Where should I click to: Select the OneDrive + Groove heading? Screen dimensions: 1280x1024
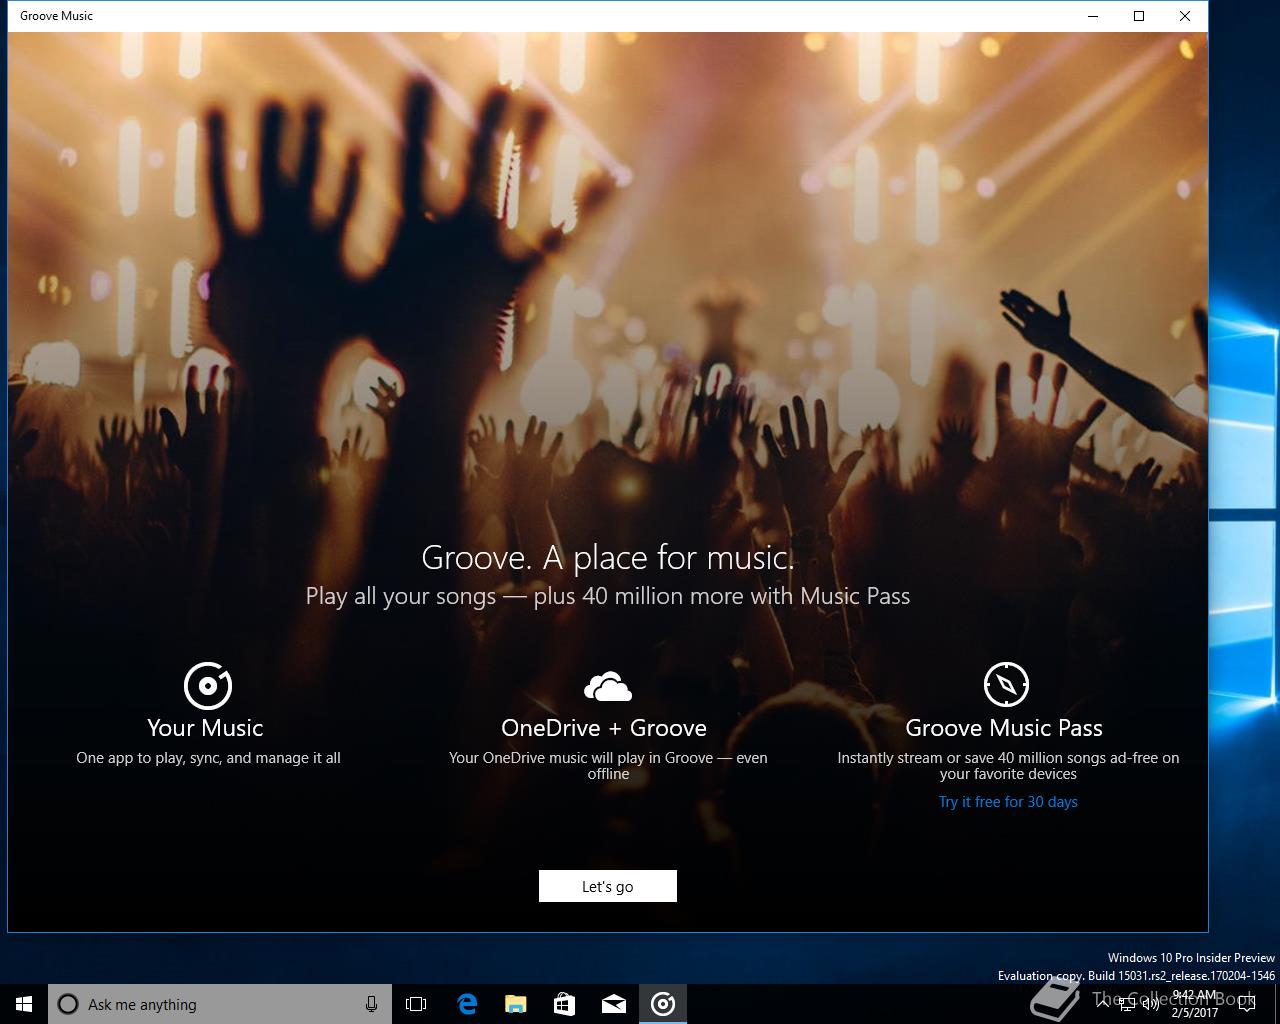coord(604,728)
